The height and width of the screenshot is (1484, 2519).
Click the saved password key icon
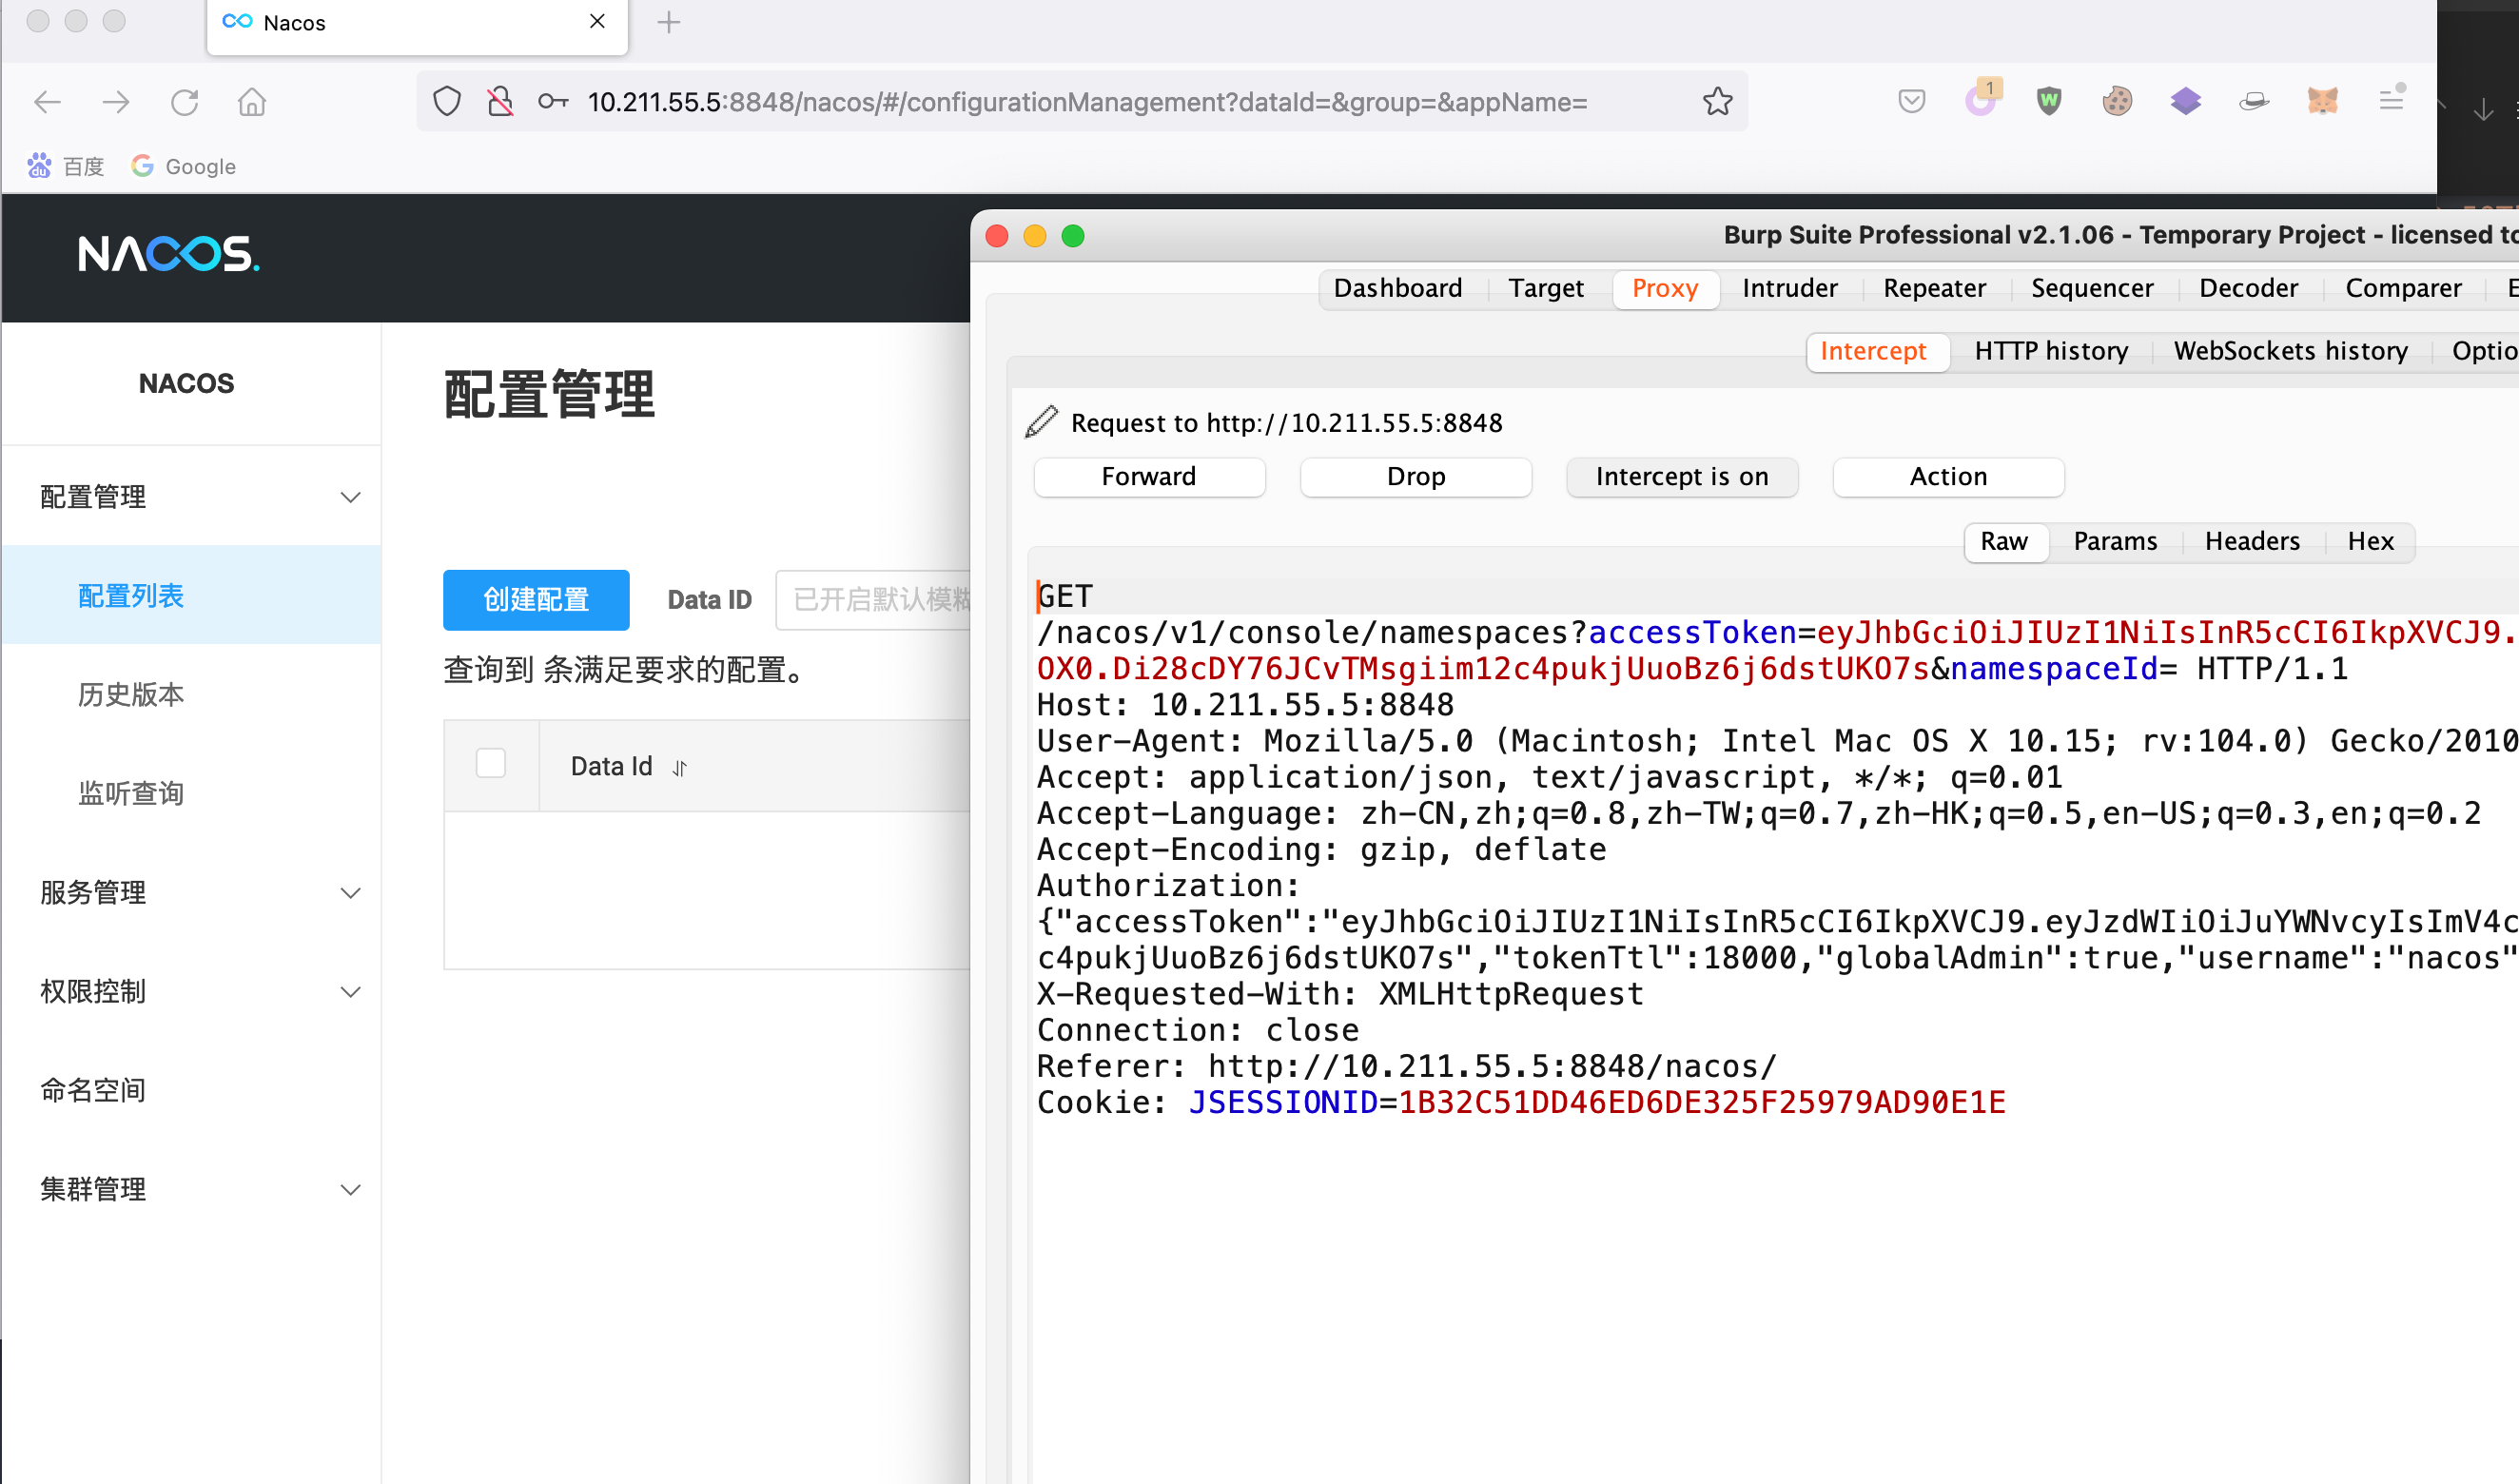[x=553, y=102]
